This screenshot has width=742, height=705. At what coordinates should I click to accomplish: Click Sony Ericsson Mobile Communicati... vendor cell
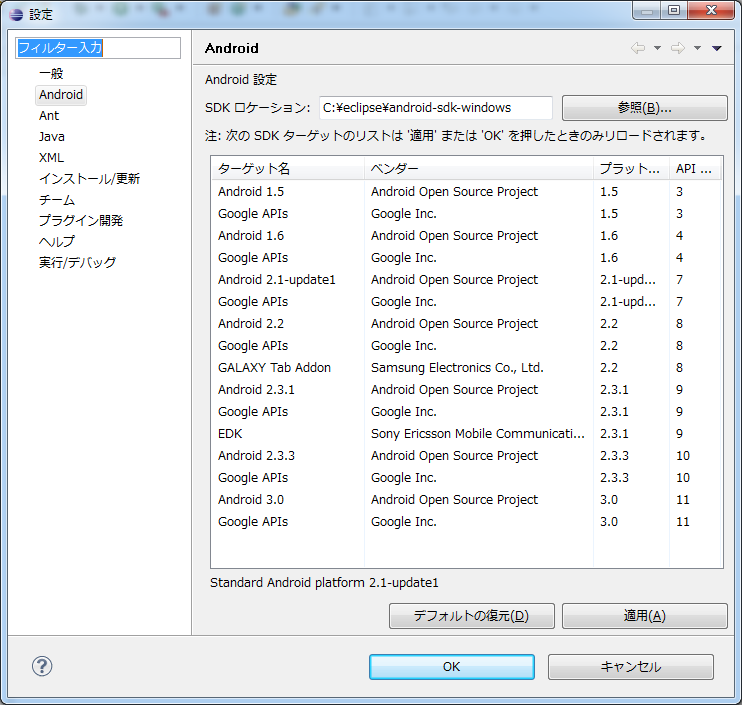pos(478,433)
